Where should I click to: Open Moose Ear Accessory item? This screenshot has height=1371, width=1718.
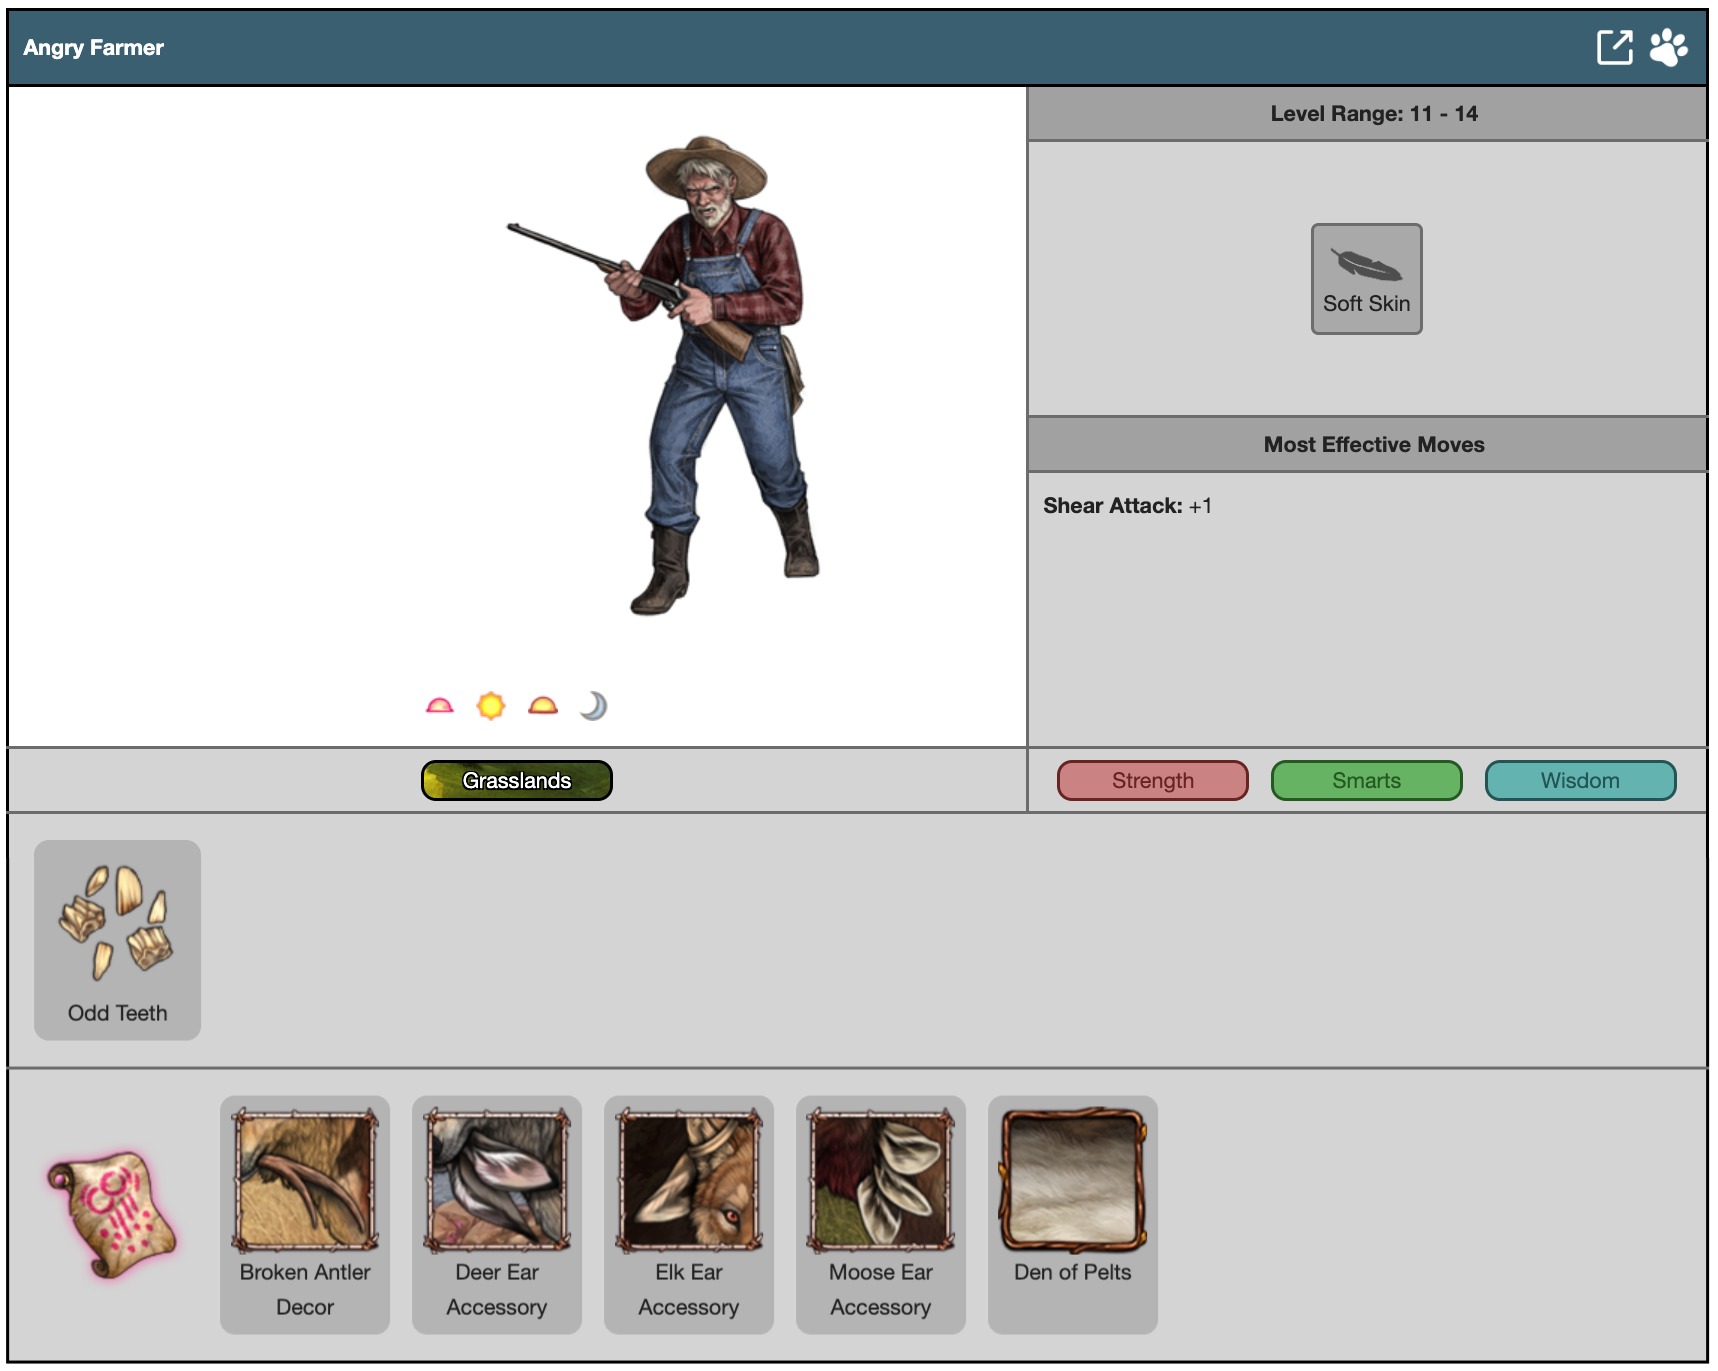881,1213
